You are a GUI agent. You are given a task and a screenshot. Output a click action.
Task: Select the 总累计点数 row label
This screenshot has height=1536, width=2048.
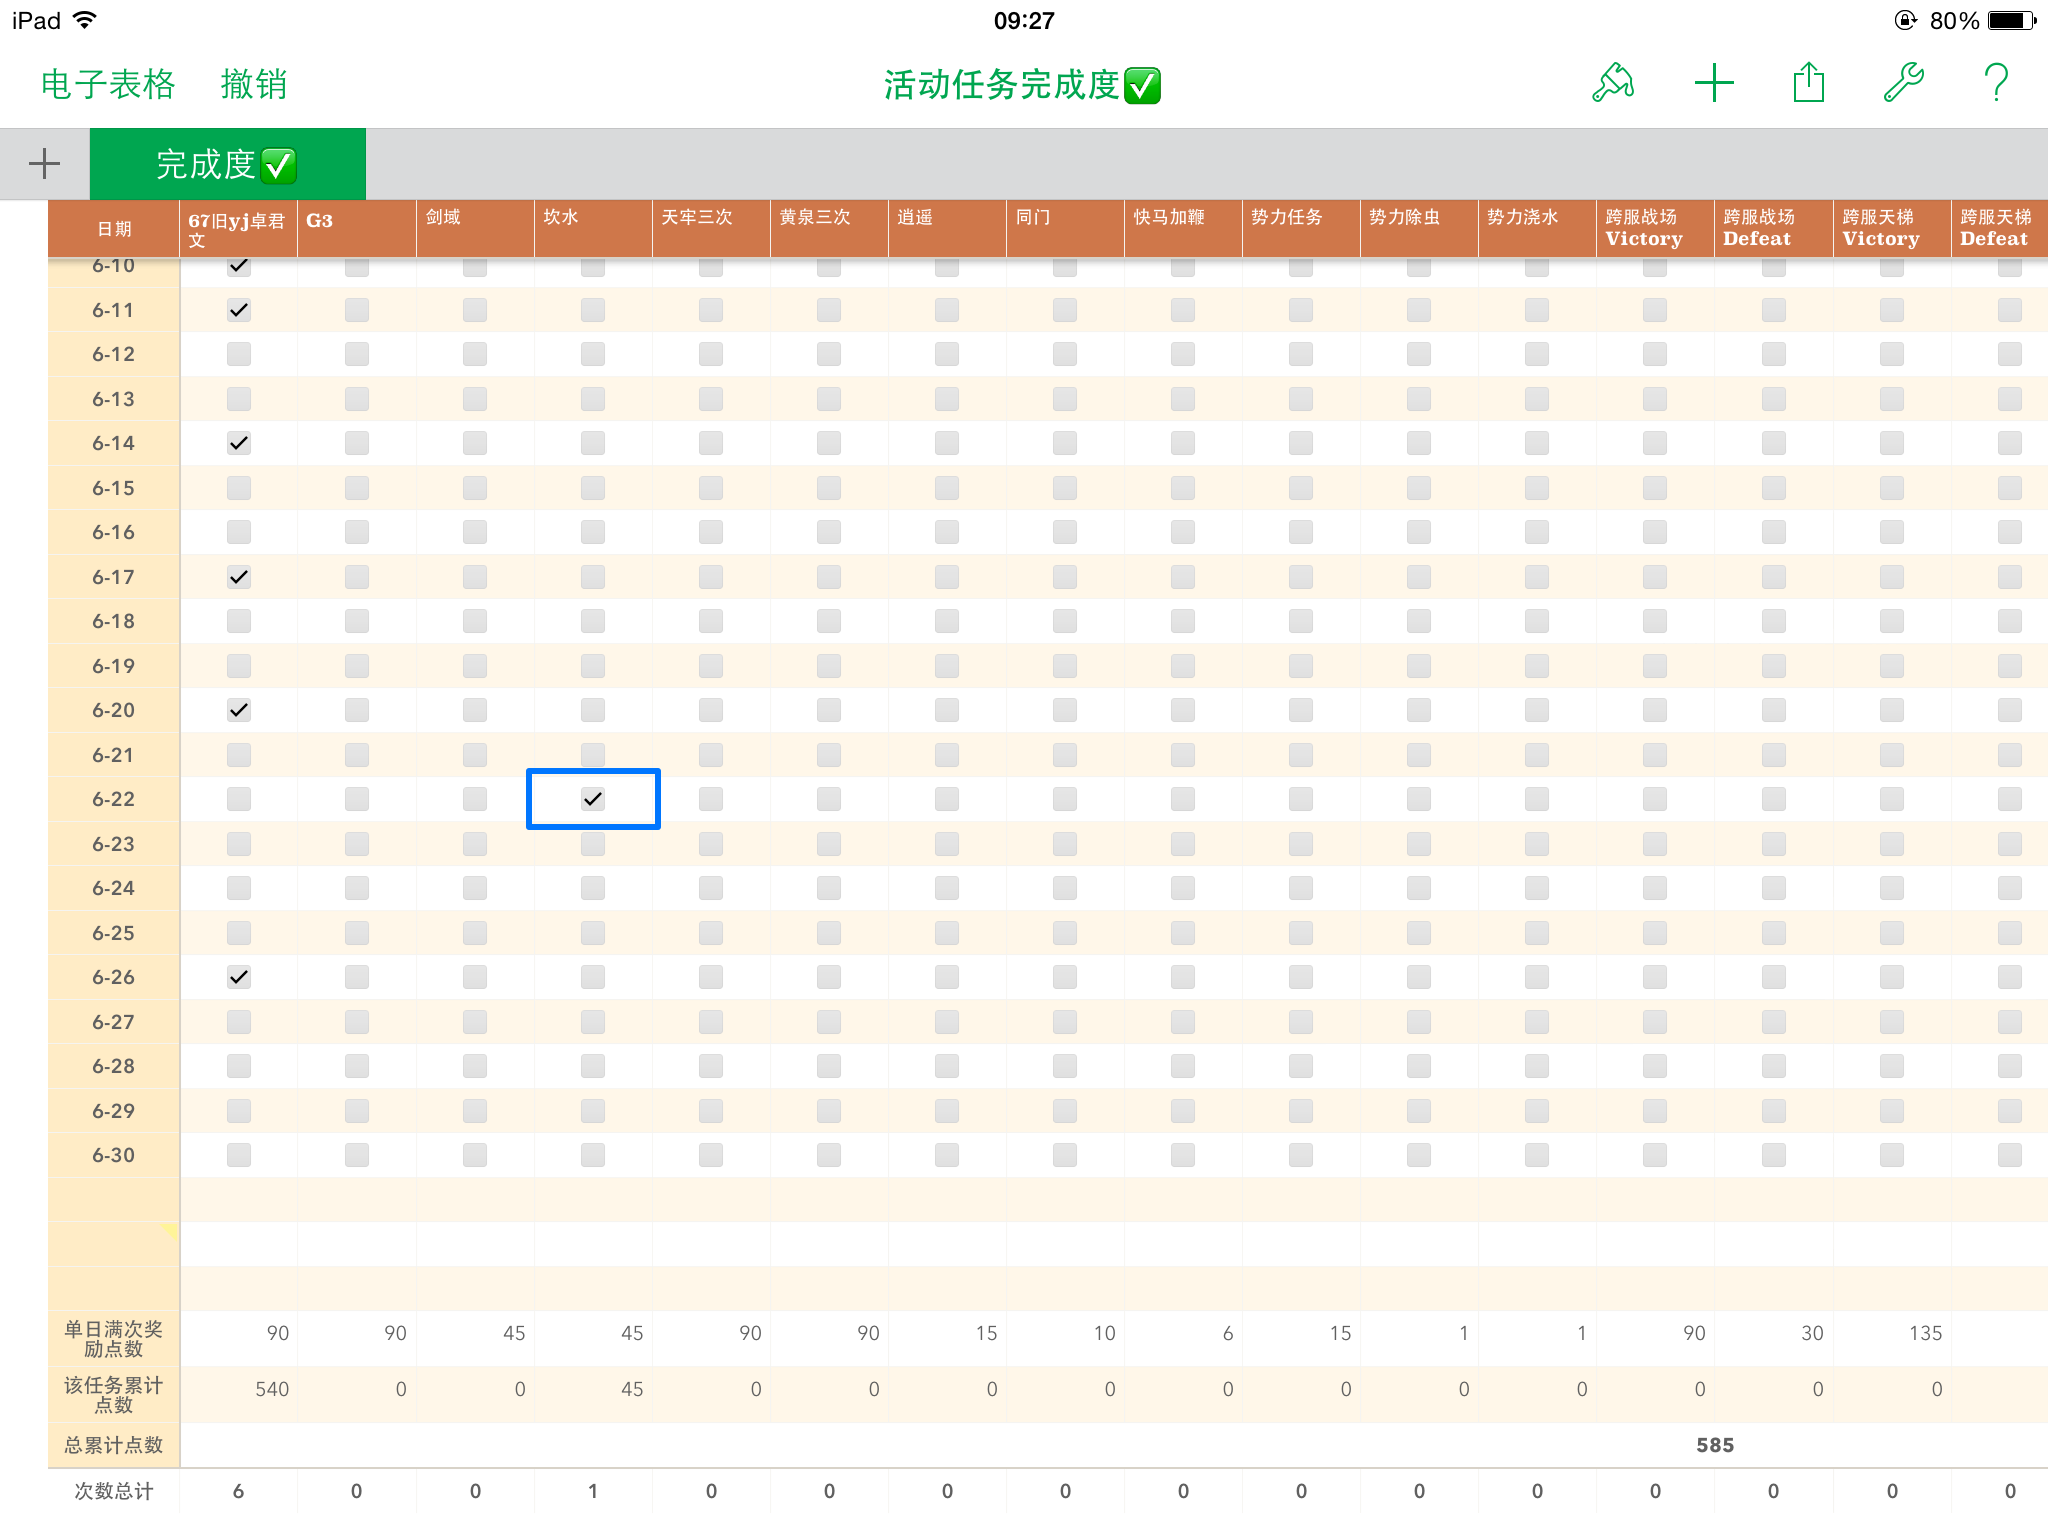coord(114,1445)
